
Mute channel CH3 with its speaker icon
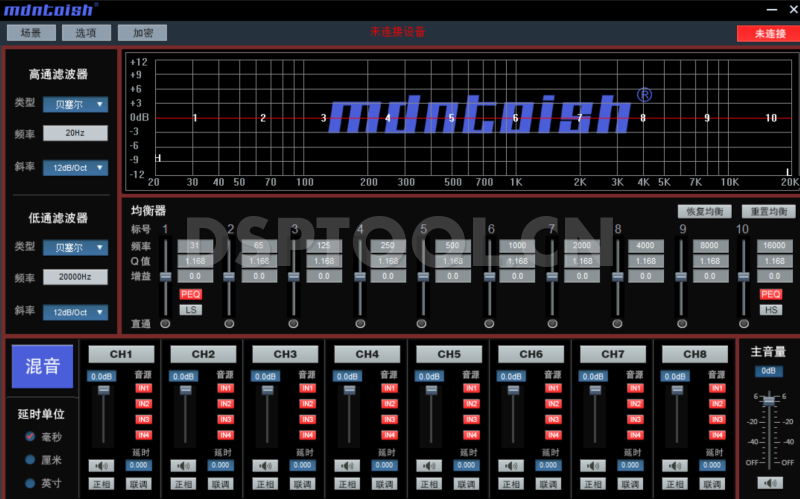point(265,465)
